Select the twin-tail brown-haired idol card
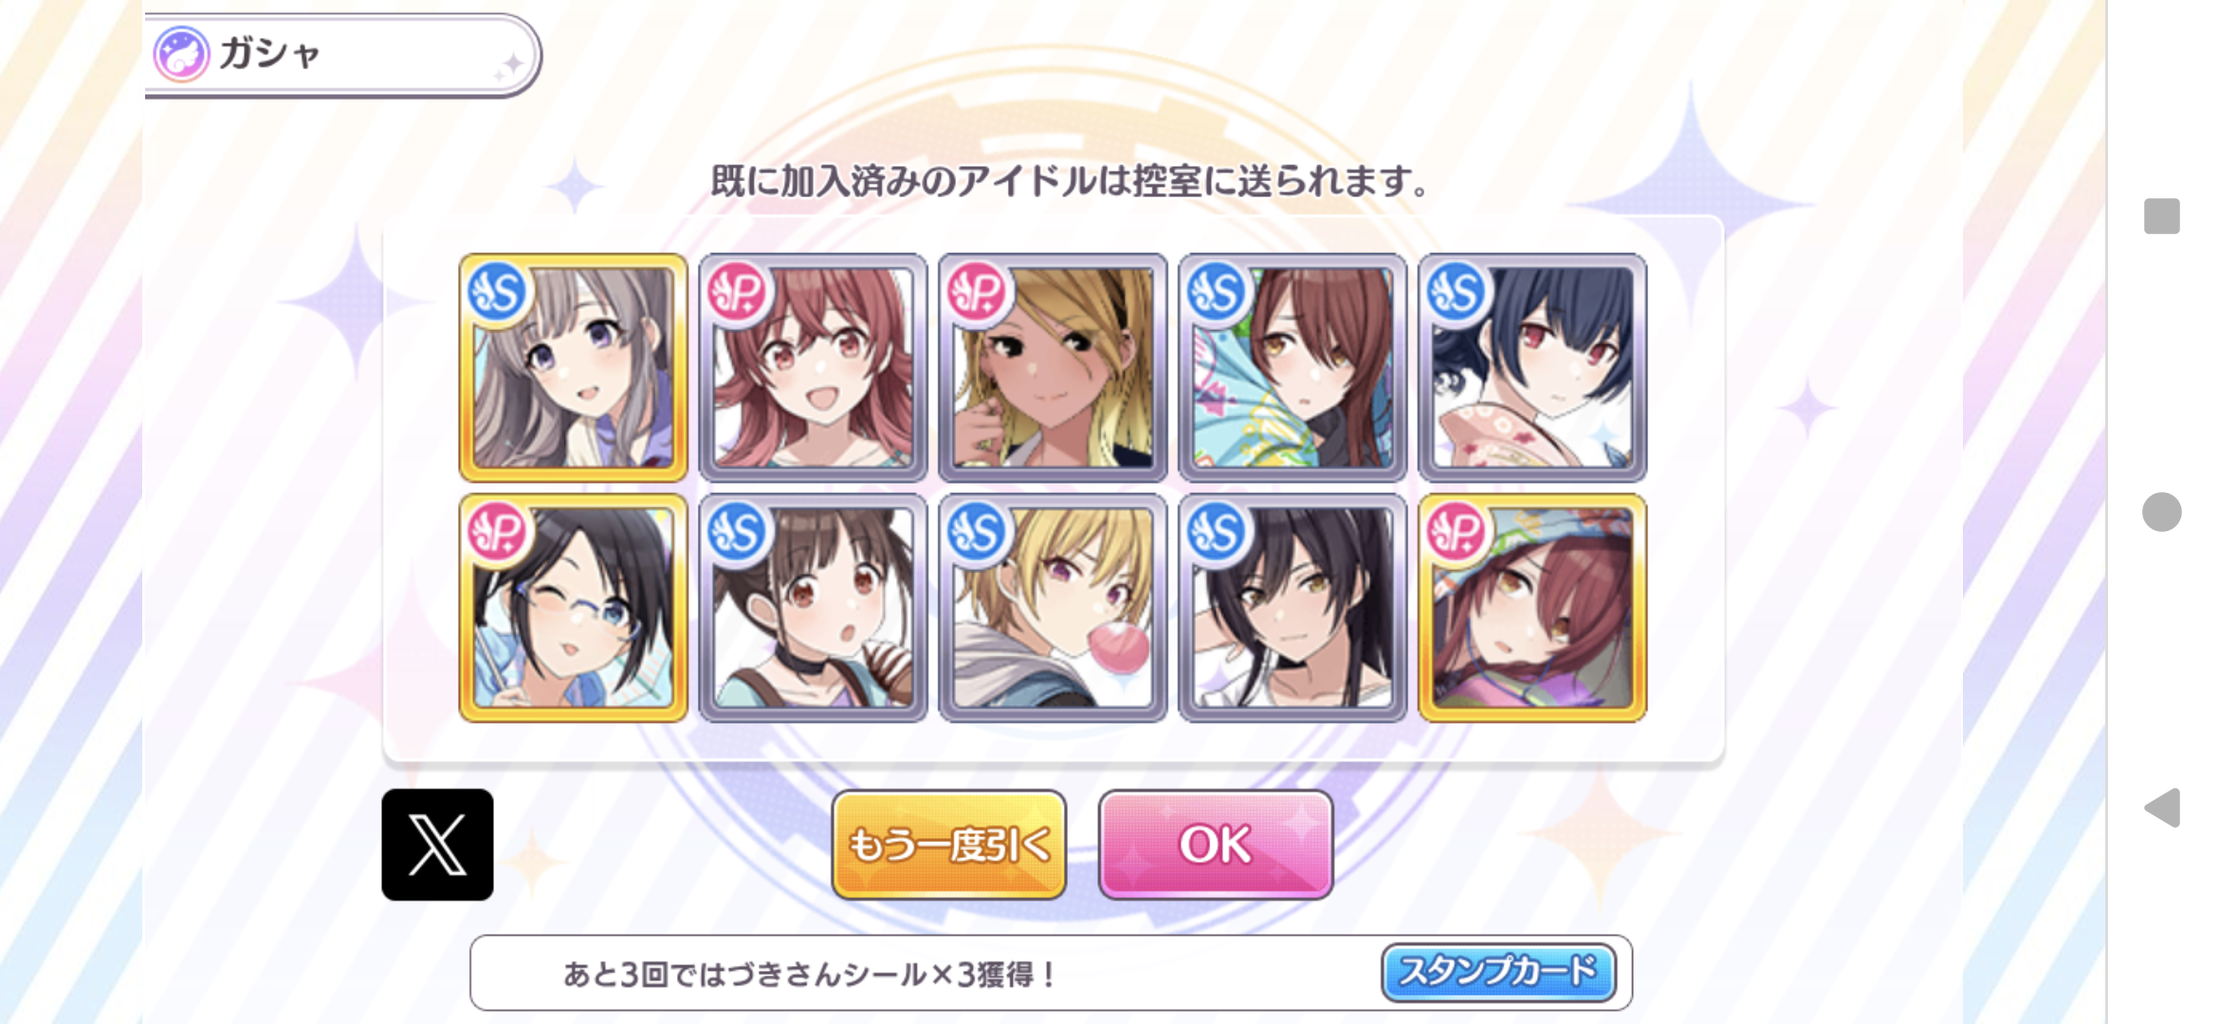2219x1024 pixels. pyautogui.click(x=813, y=607)
